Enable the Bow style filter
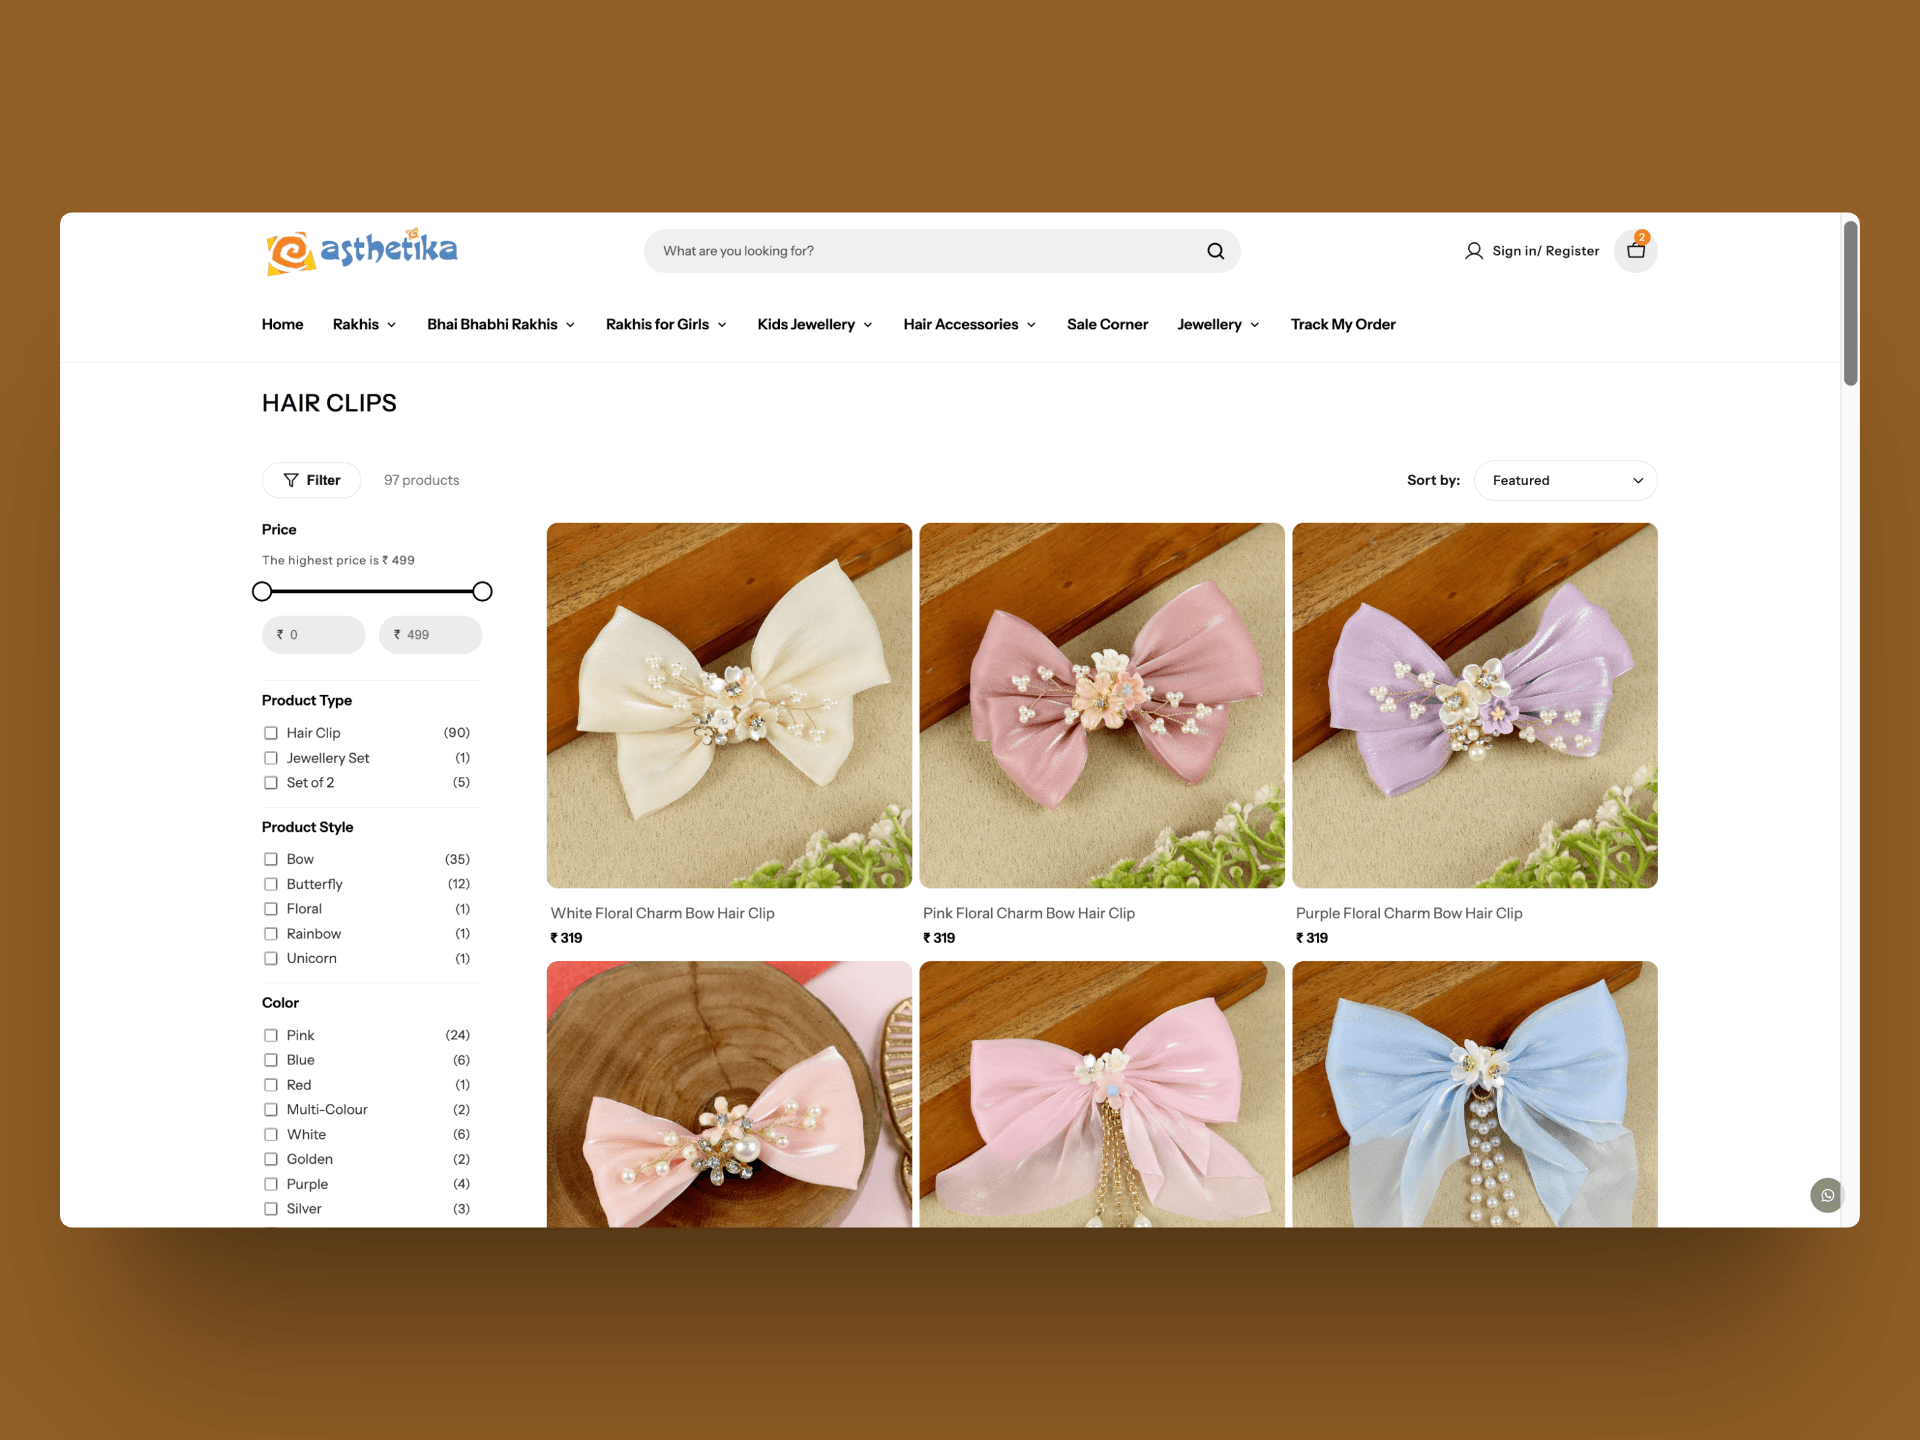Image resolution: width=1920 pixels, height=1440 pixels. click(270, 859)
